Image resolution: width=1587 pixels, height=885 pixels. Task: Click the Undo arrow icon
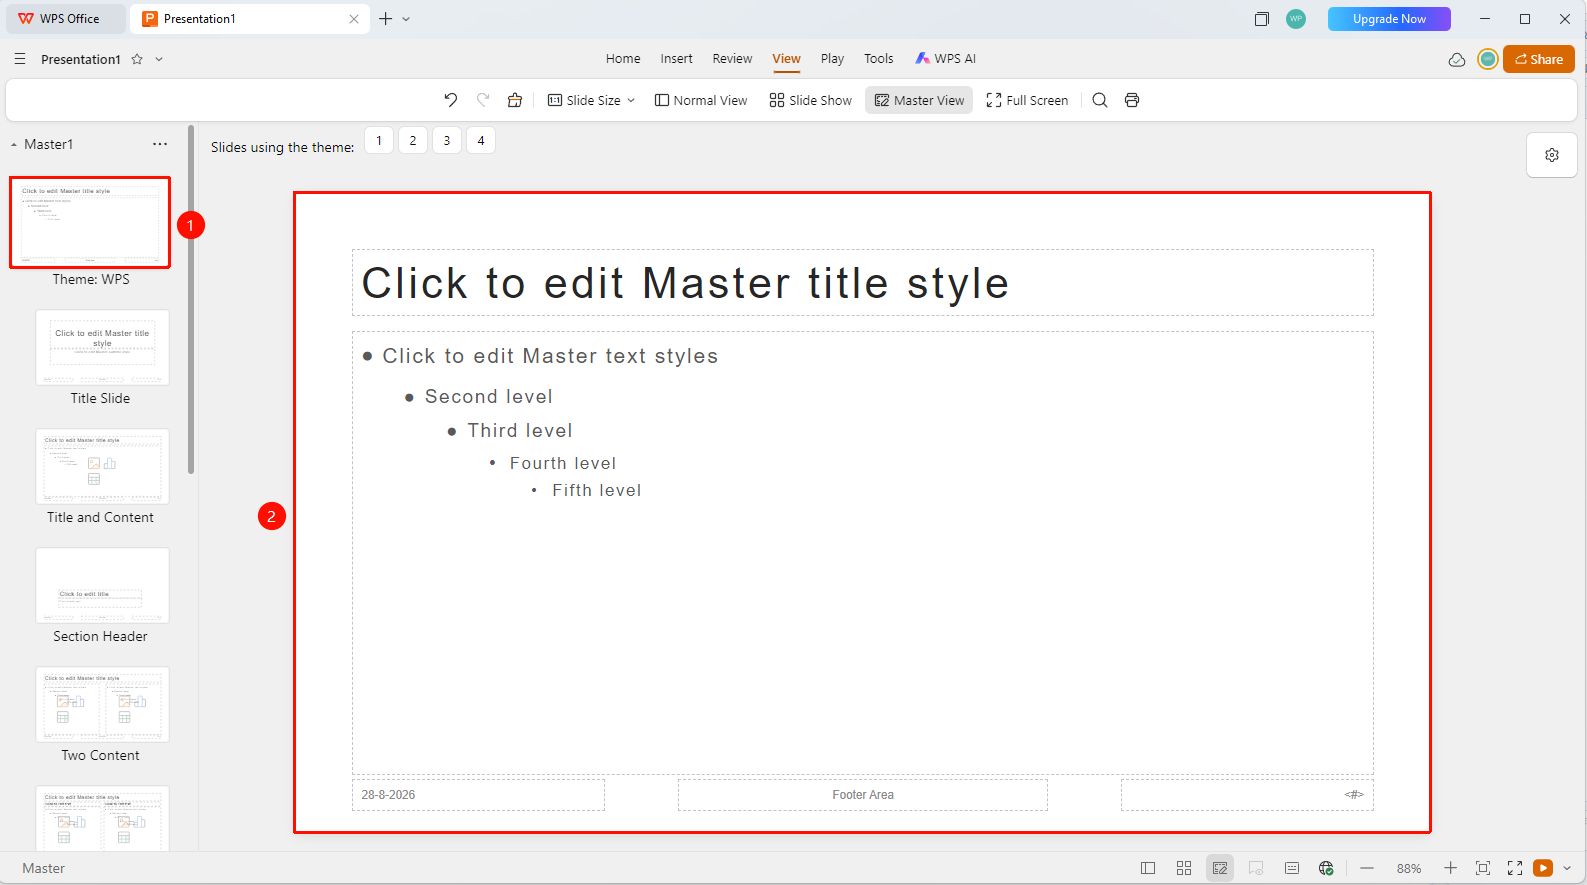(451, 100)
